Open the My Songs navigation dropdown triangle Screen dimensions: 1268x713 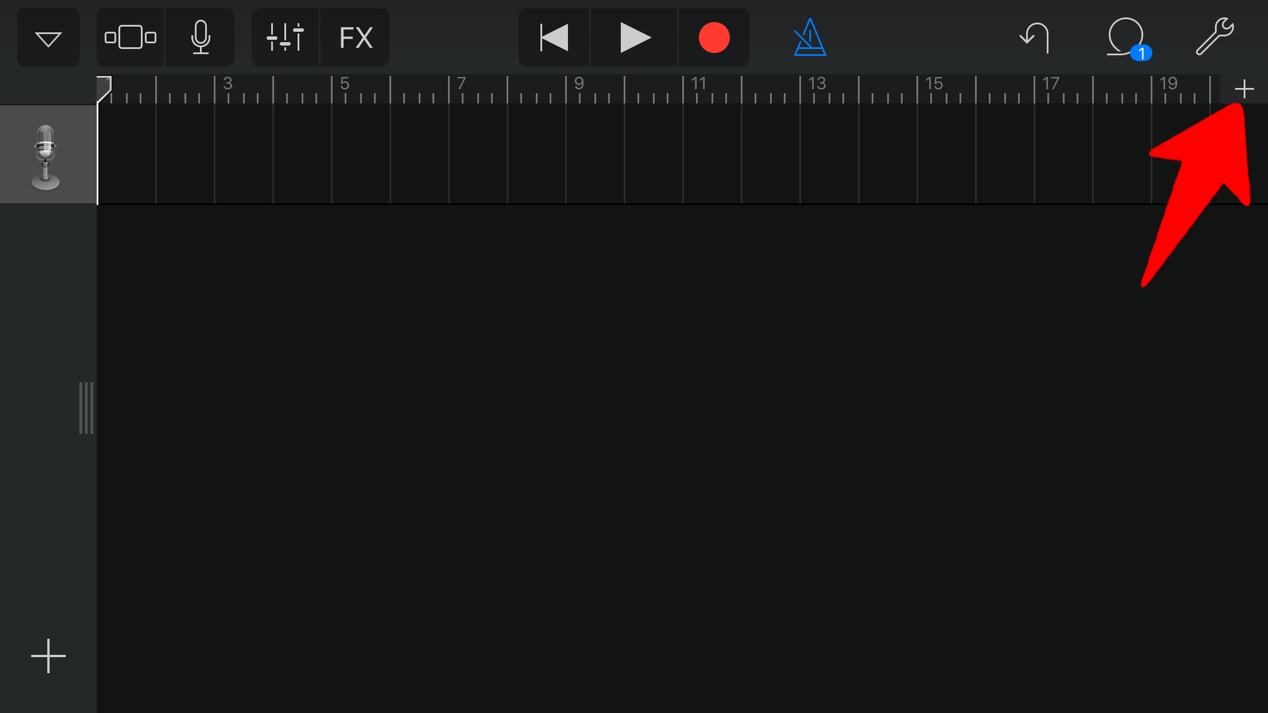pos(48,38)
